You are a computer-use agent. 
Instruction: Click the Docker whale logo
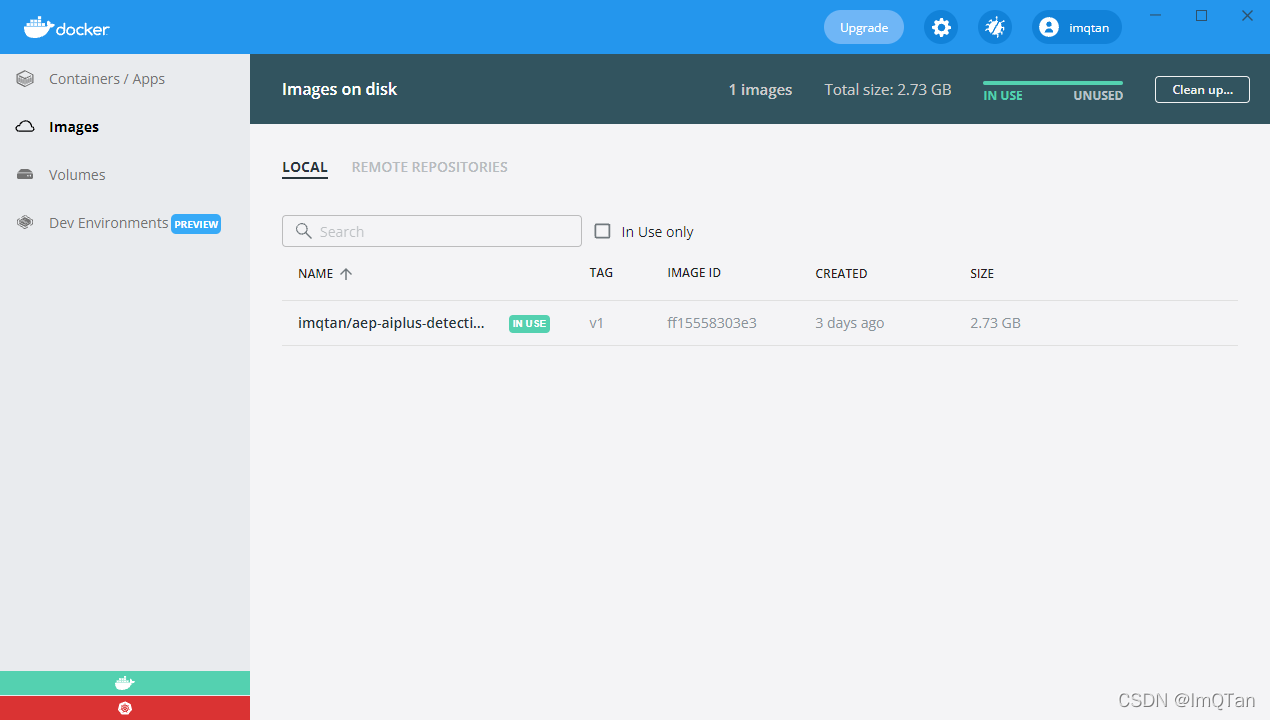(66, 27)
